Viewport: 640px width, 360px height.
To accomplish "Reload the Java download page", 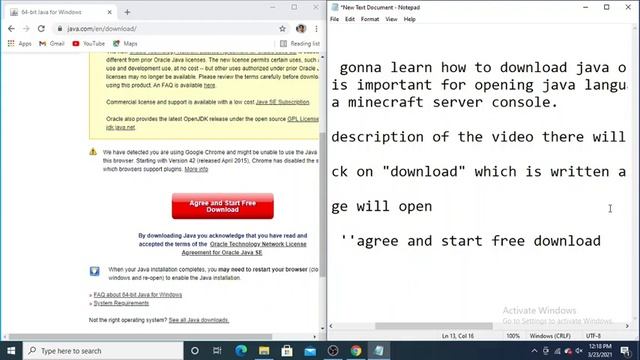I will (41, 29).
